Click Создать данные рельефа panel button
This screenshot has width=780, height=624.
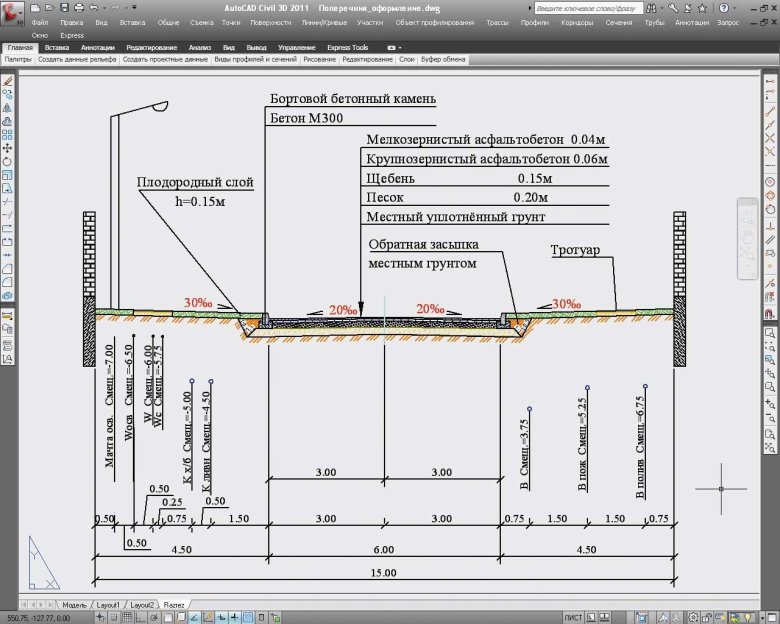(x=78, y=60)
